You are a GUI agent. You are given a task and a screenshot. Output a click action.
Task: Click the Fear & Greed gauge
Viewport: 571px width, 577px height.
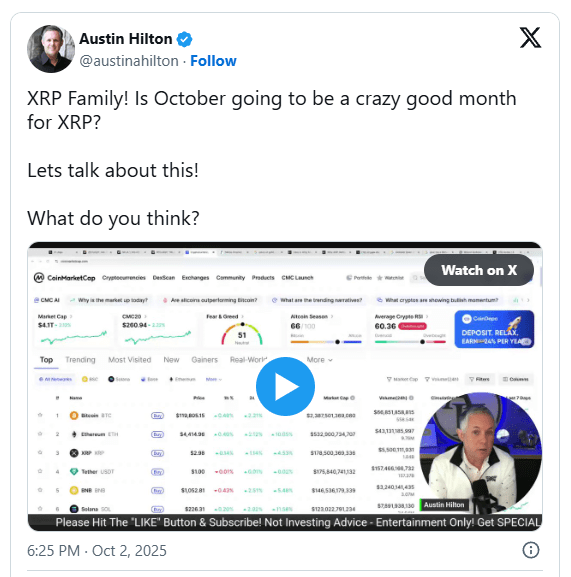click(242, 333)
